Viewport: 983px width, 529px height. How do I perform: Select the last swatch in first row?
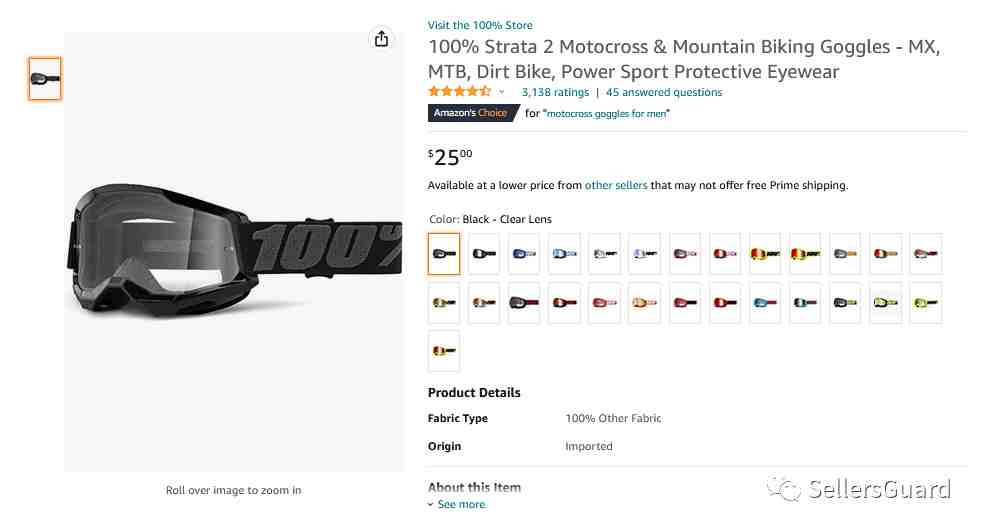[925, 254]
